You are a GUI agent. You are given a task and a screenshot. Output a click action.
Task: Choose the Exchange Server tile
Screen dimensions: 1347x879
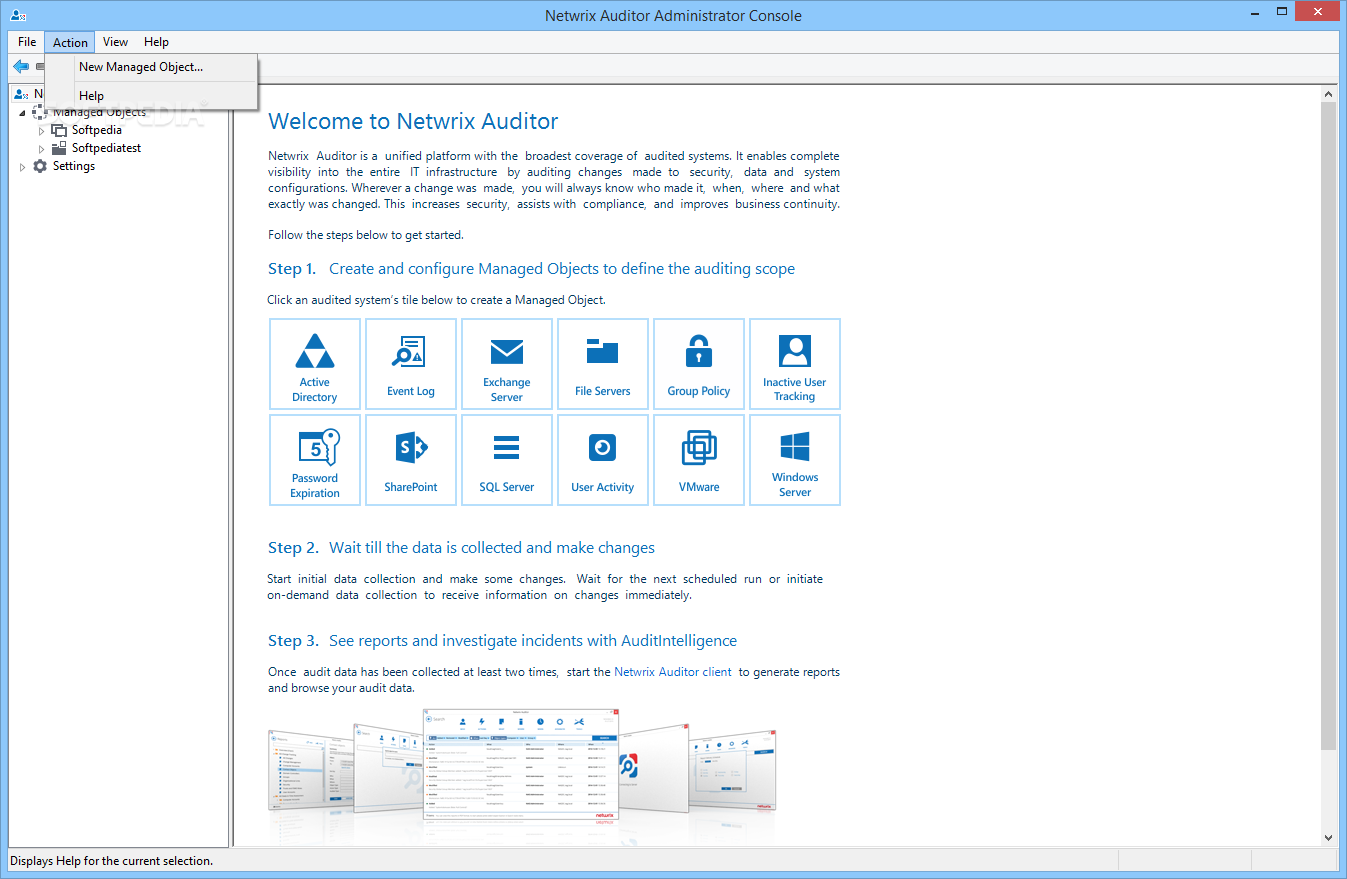click(507, 364)
